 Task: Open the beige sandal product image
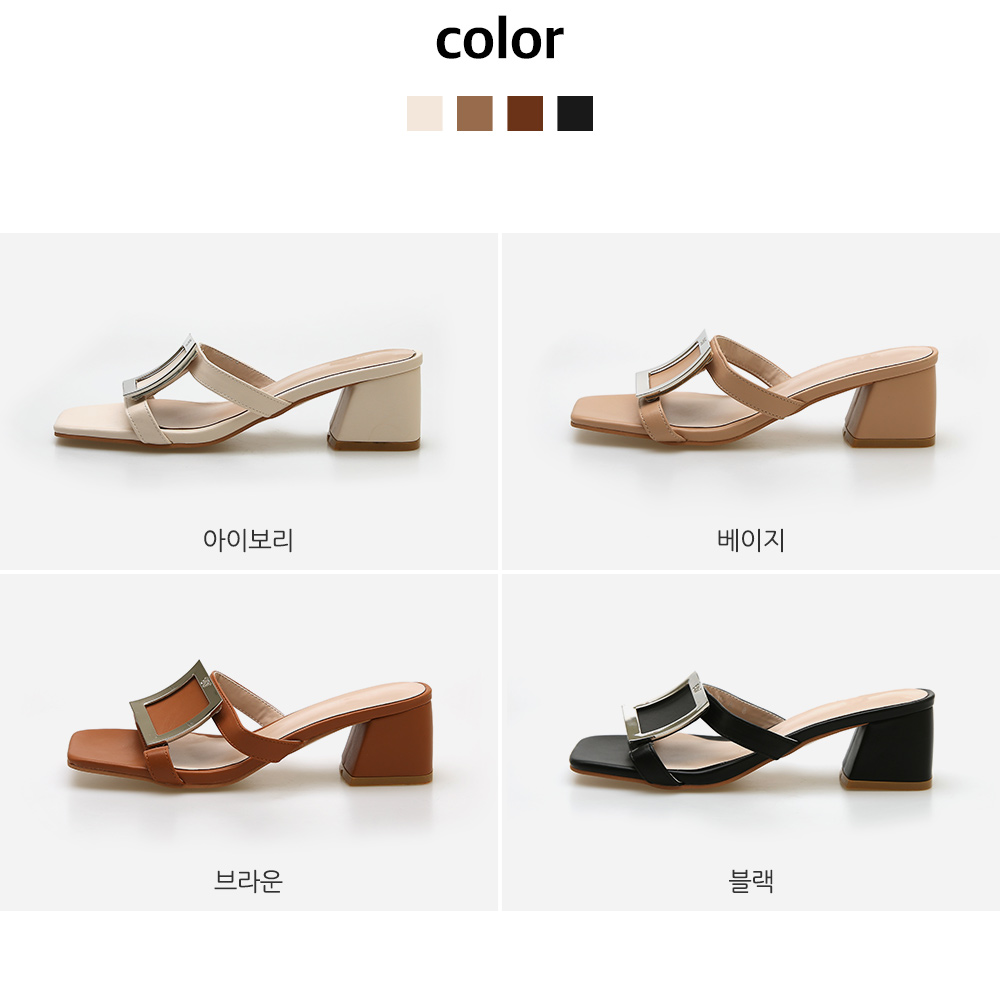coord(754,388)
